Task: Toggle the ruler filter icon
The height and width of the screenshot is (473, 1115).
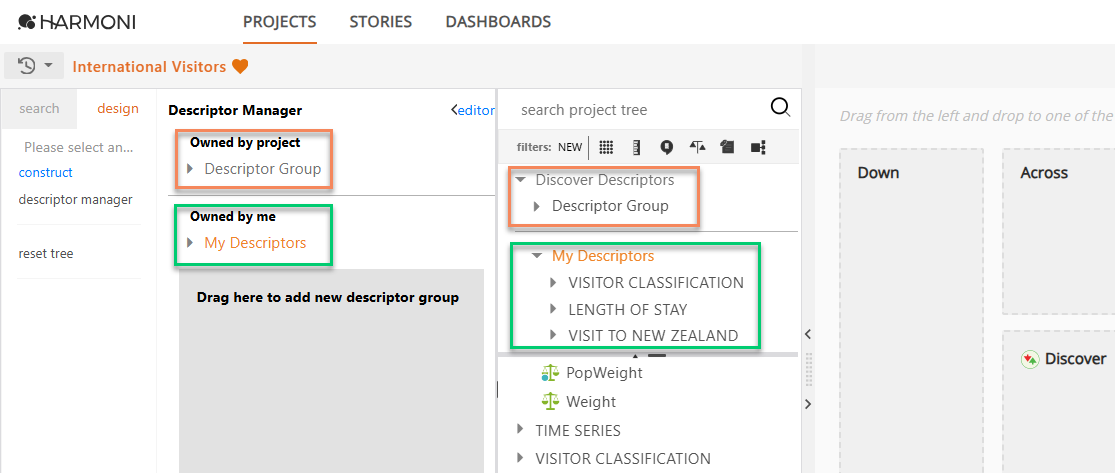Action: point(636,147)
